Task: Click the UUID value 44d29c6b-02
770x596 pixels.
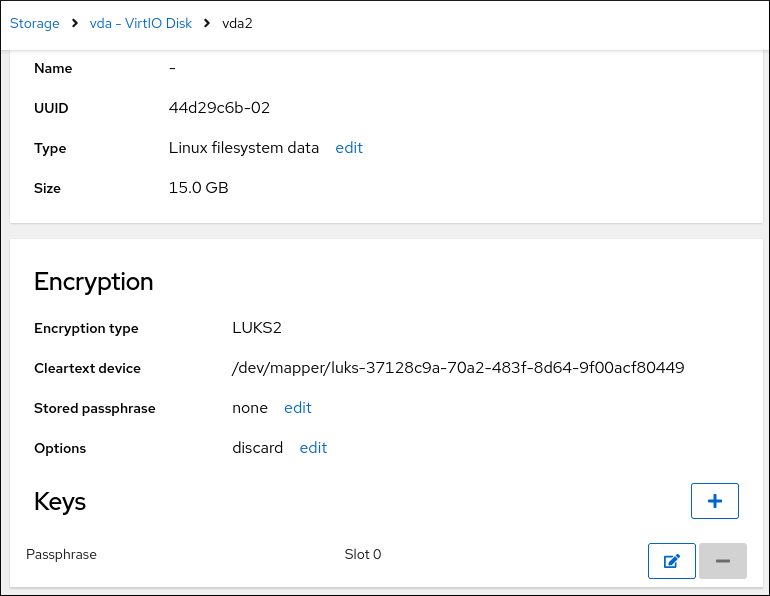Action: 220,108
